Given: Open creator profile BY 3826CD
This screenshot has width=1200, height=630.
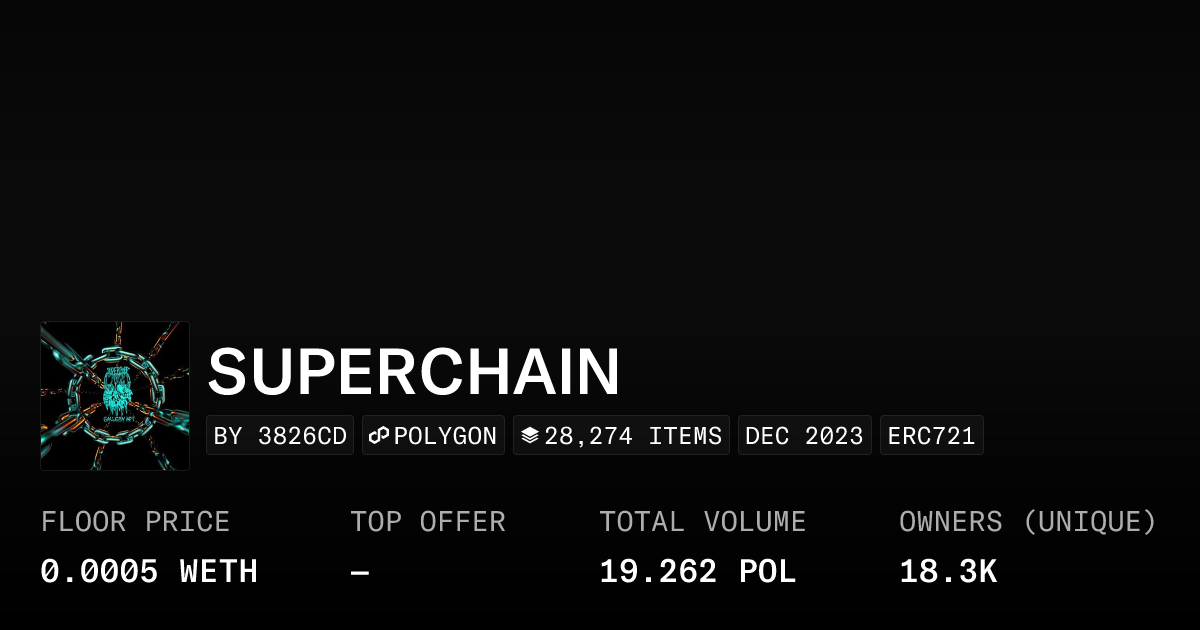Looking at the screenshot, I should (280, 436).
